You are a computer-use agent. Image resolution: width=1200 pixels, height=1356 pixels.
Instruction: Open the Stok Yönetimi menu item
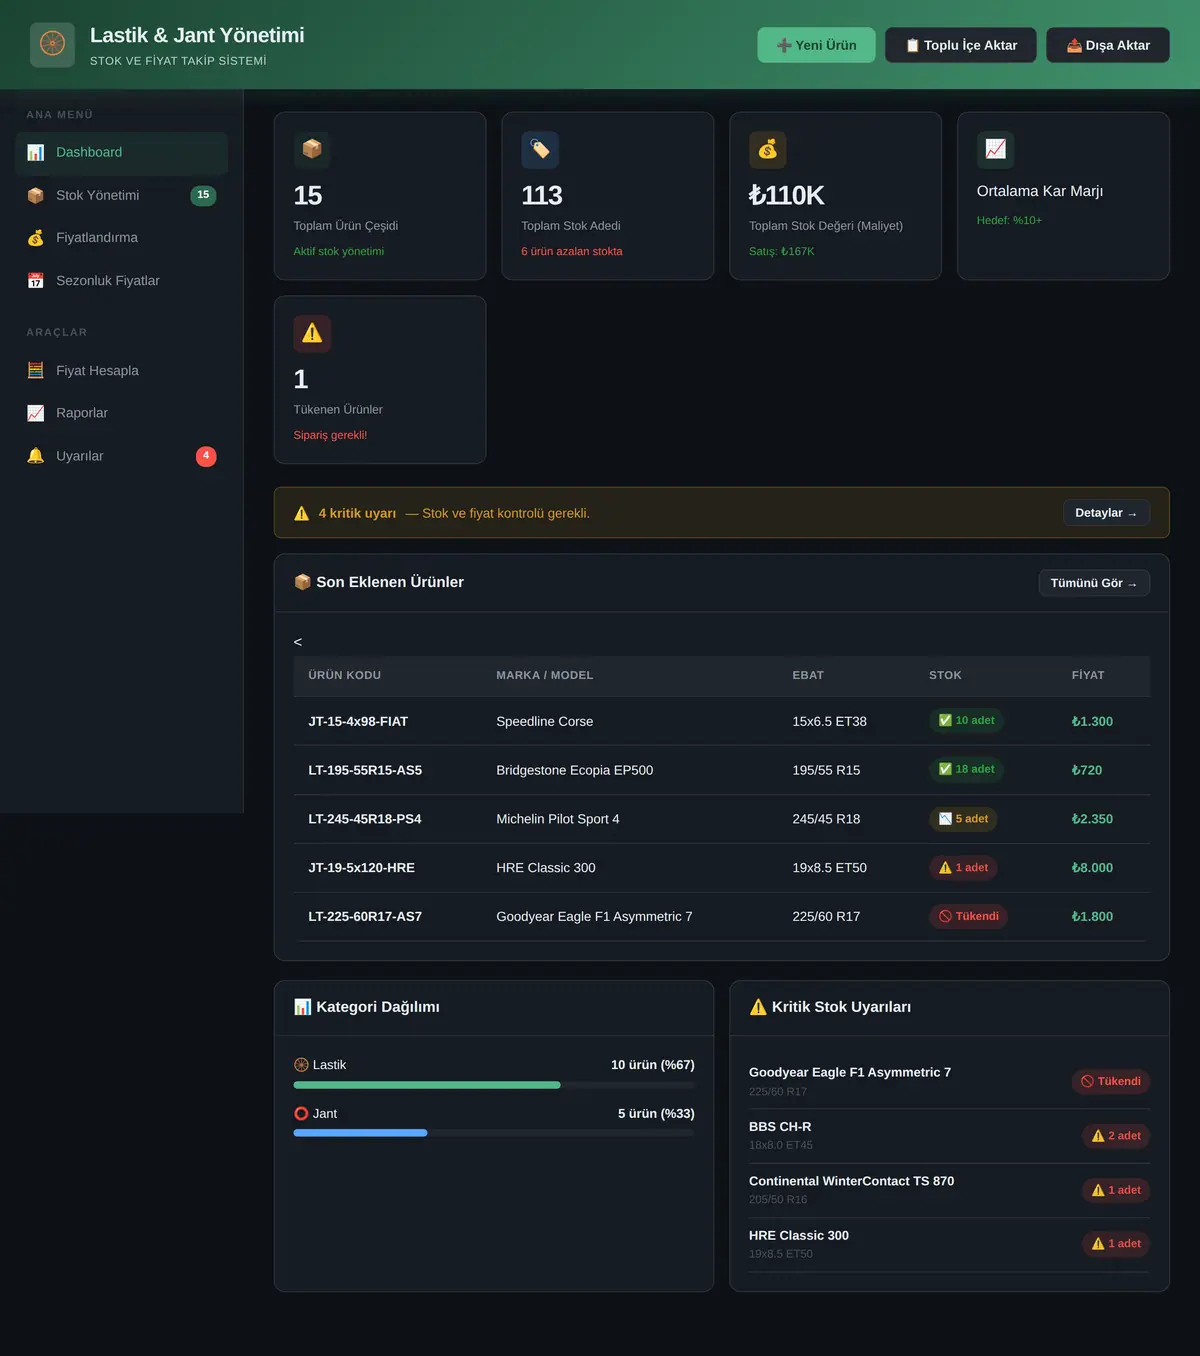click(x=122, y=195)
